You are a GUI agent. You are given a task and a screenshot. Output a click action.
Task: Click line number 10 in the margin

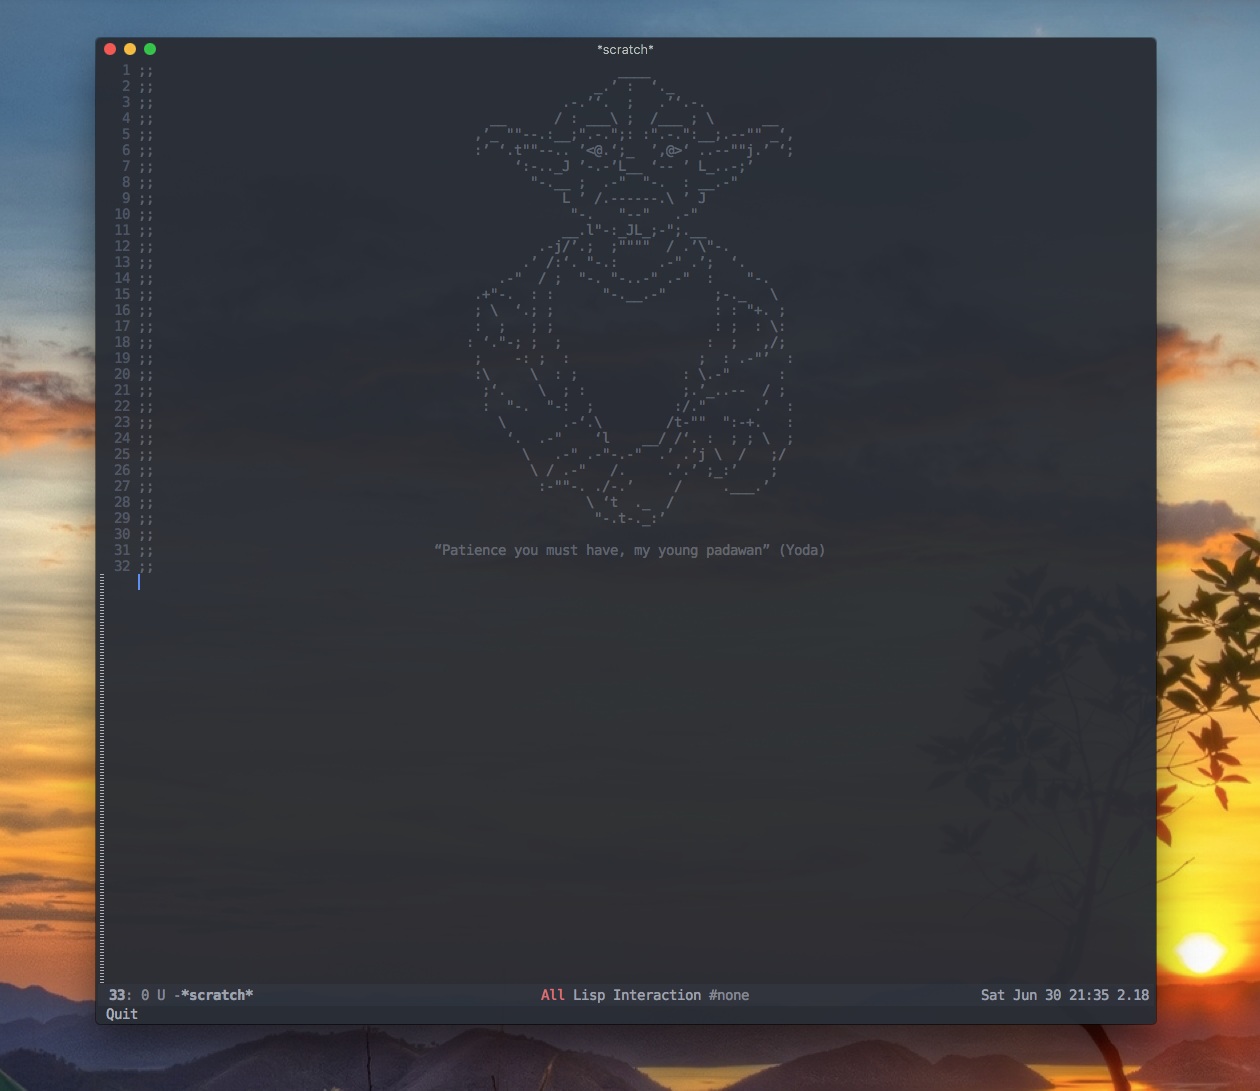[x=122, y=214]
